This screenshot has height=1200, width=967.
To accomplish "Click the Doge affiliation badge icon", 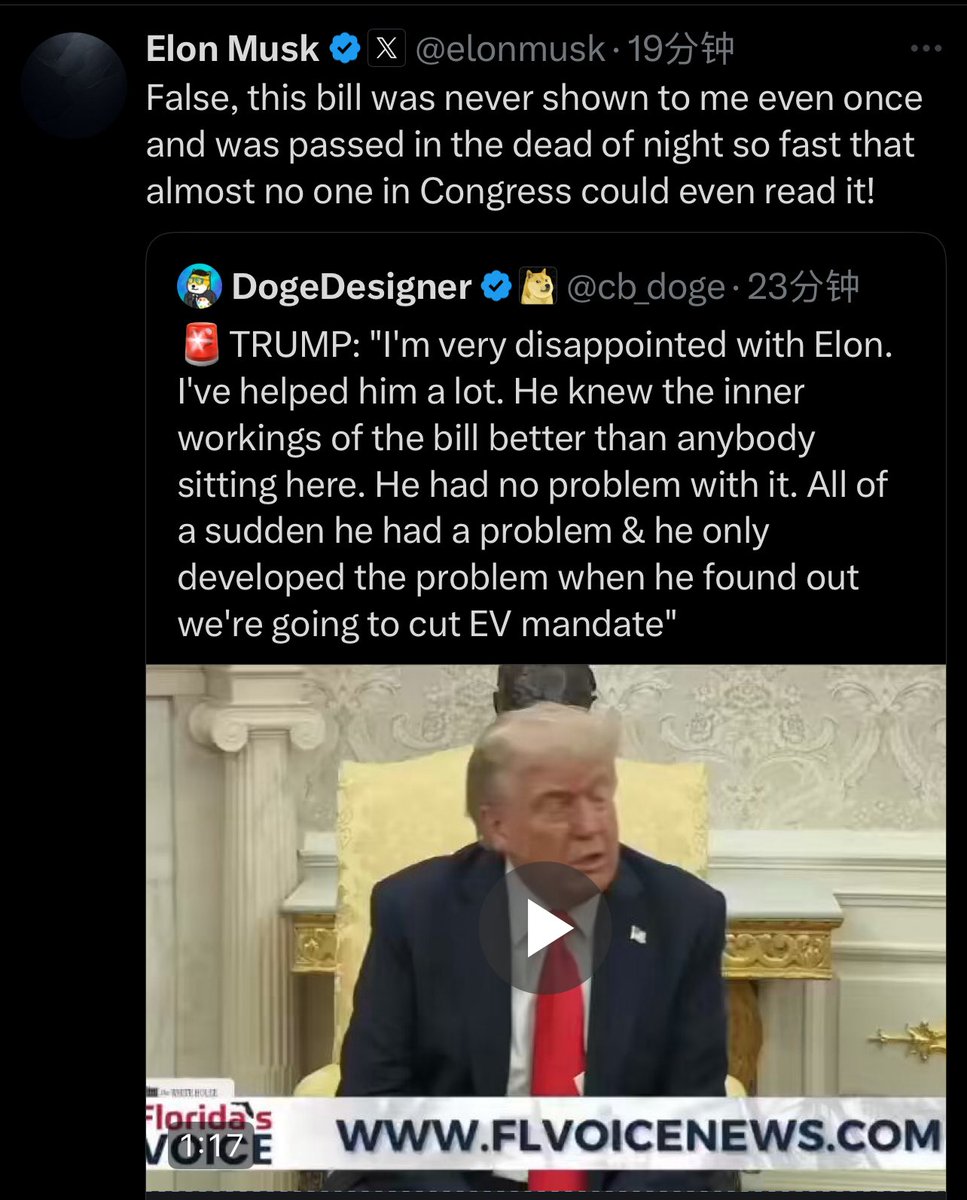I will click(538, 287).
